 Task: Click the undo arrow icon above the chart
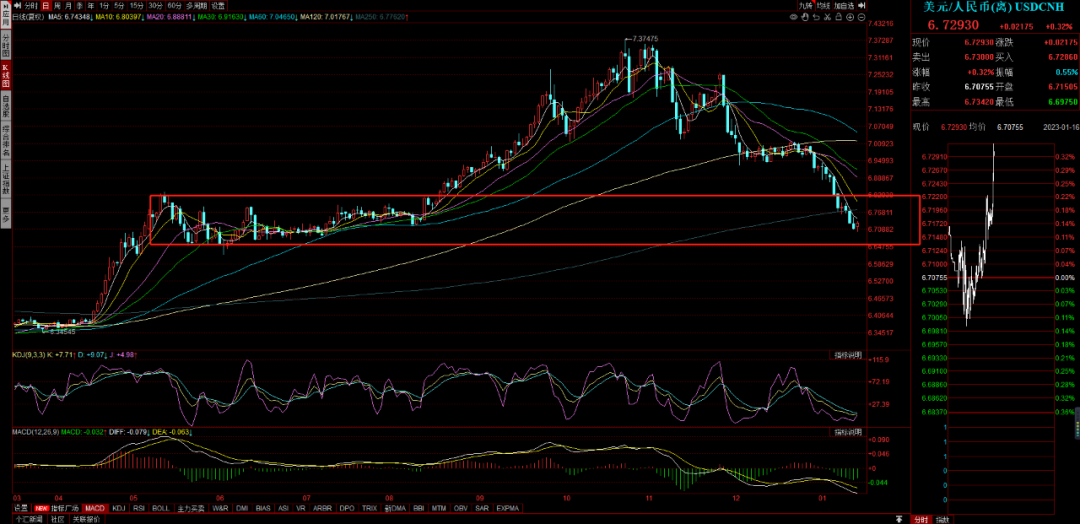(816, 17)
